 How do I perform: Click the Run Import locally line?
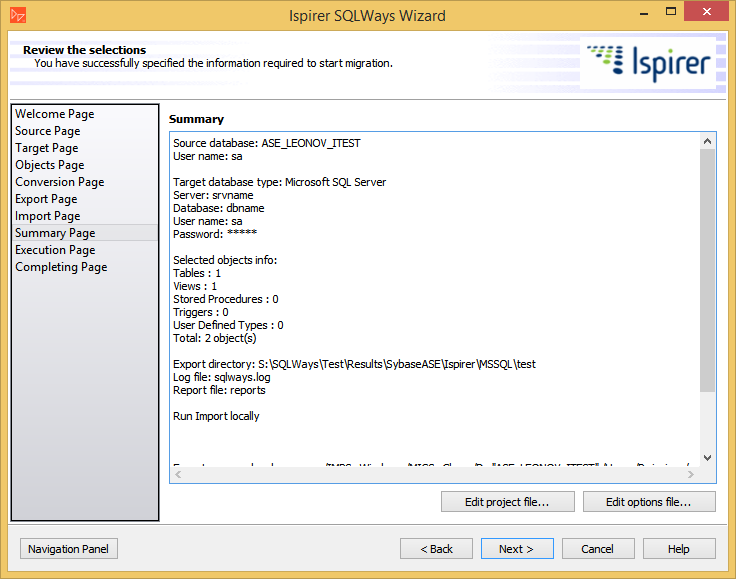point(216,416)
